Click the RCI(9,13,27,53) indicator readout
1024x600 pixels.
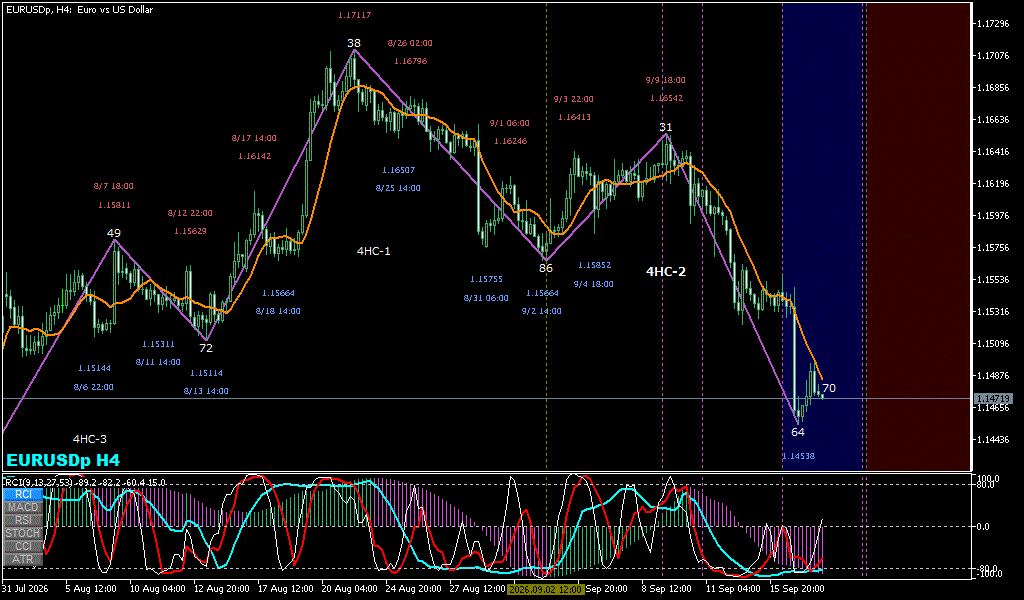point(85,482)
